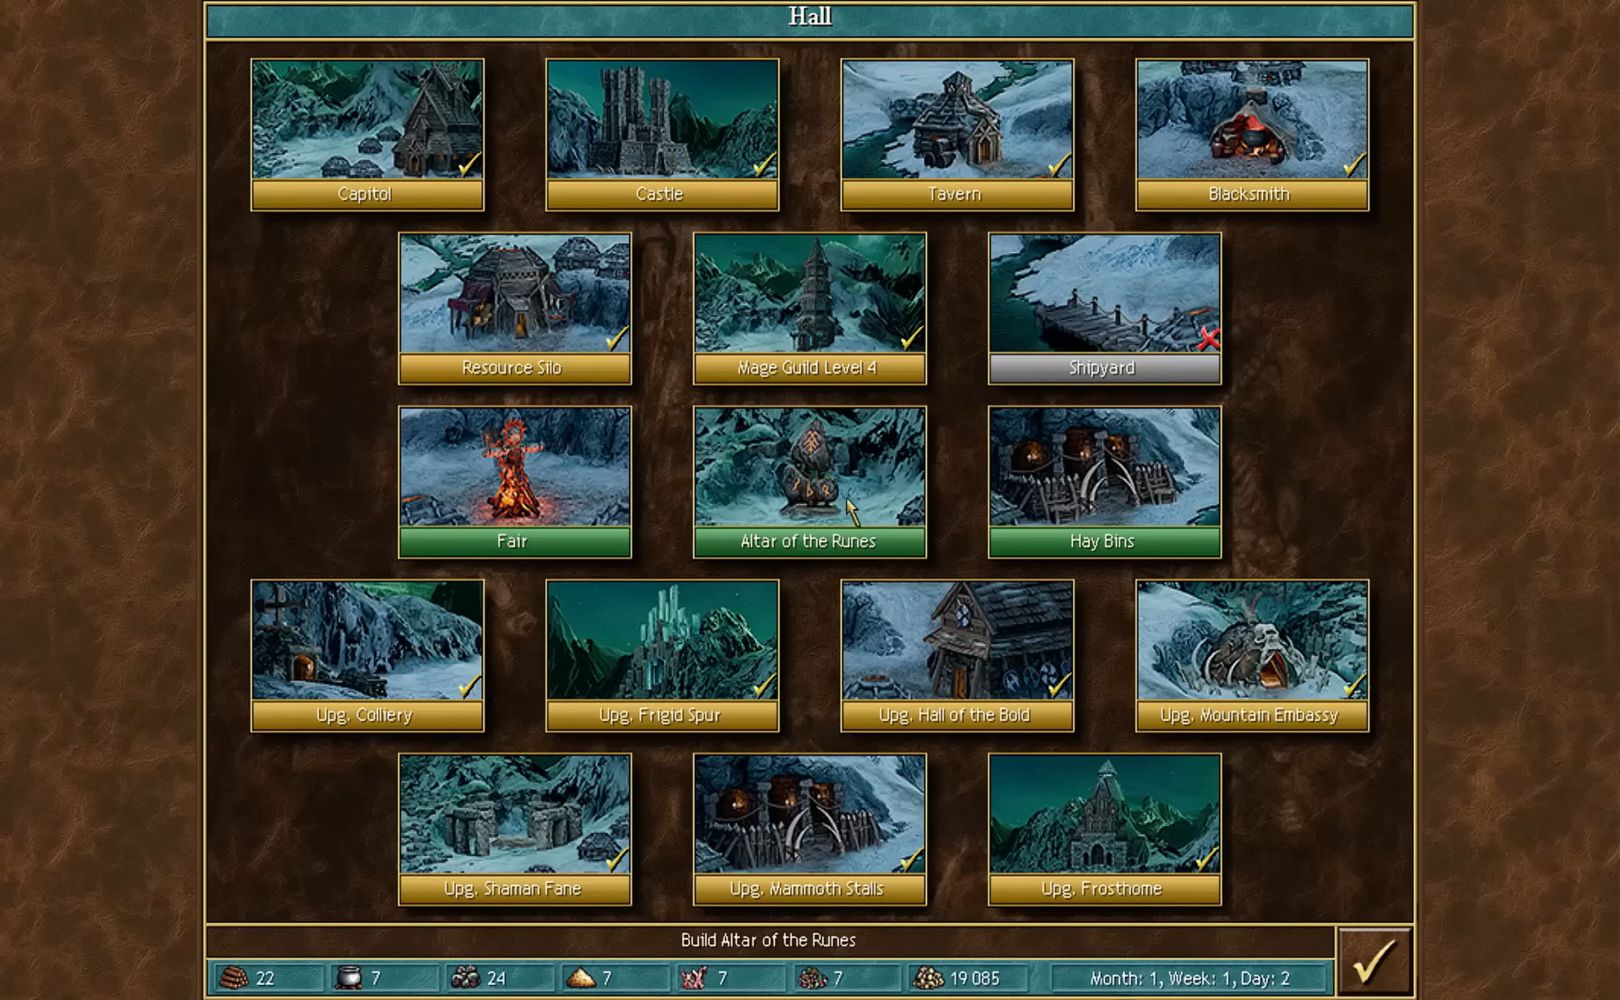Select the Fair building with bonfire

[x=515, y=481]
